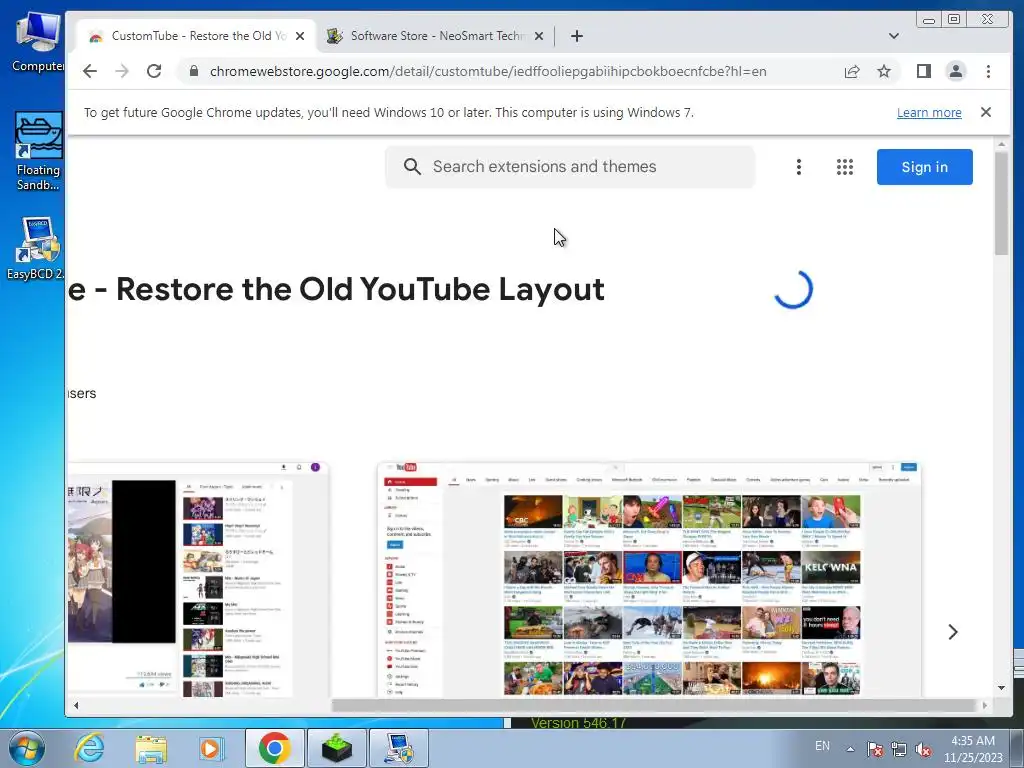Select the Chrome taskbar button
1024x768 pixels.
(274, 748)
